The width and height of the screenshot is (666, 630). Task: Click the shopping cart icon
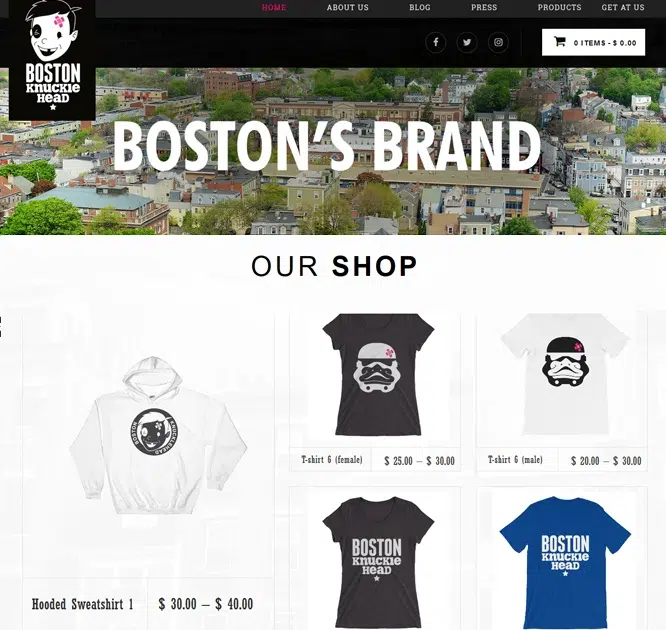[x=560, y=42]
